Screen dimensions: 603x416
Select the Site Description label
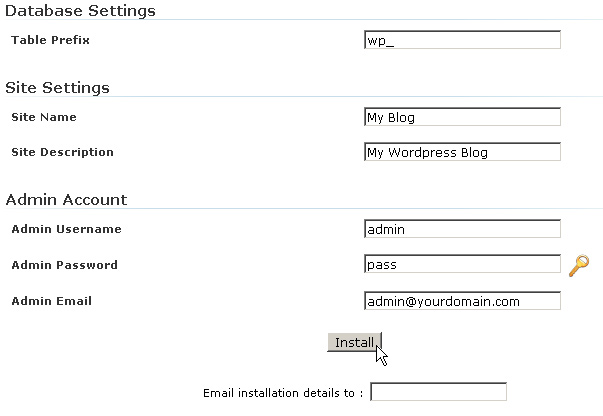click(x=62, y=153)
